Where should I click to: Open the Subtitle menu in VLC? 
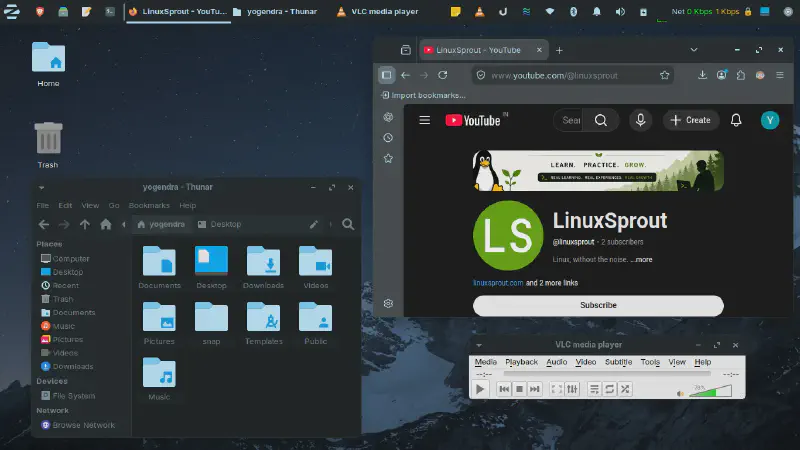[x=618, y=362]
